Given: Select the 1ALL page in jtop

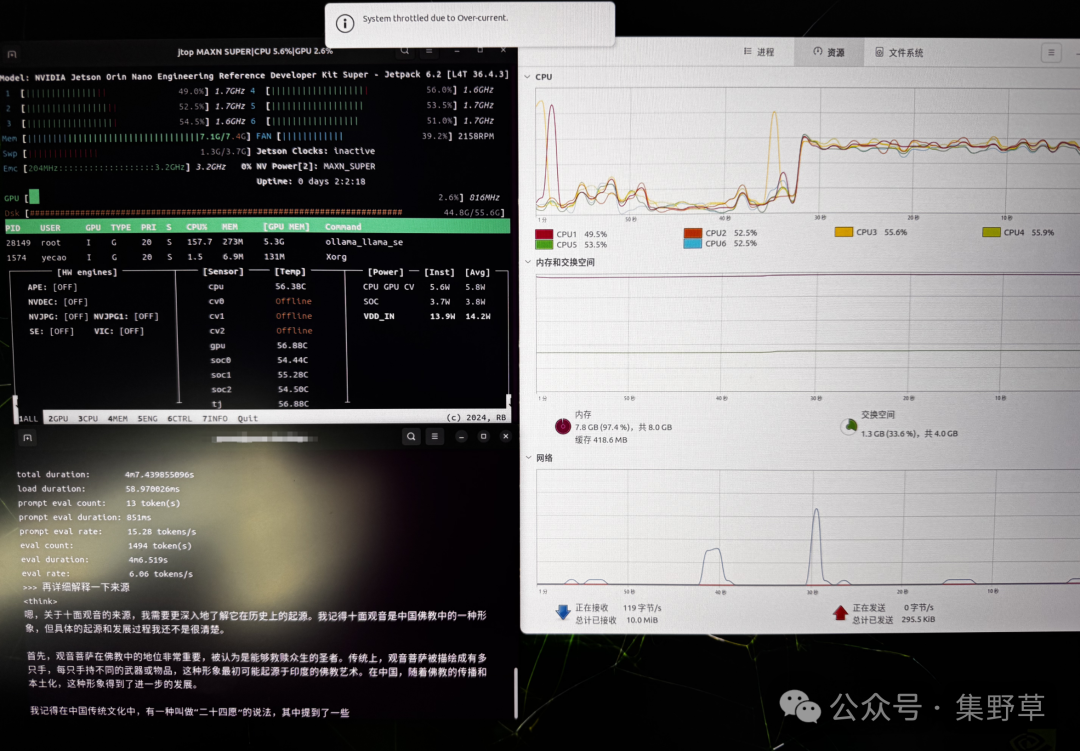Looking at the screenshot, I should point(28,418).
